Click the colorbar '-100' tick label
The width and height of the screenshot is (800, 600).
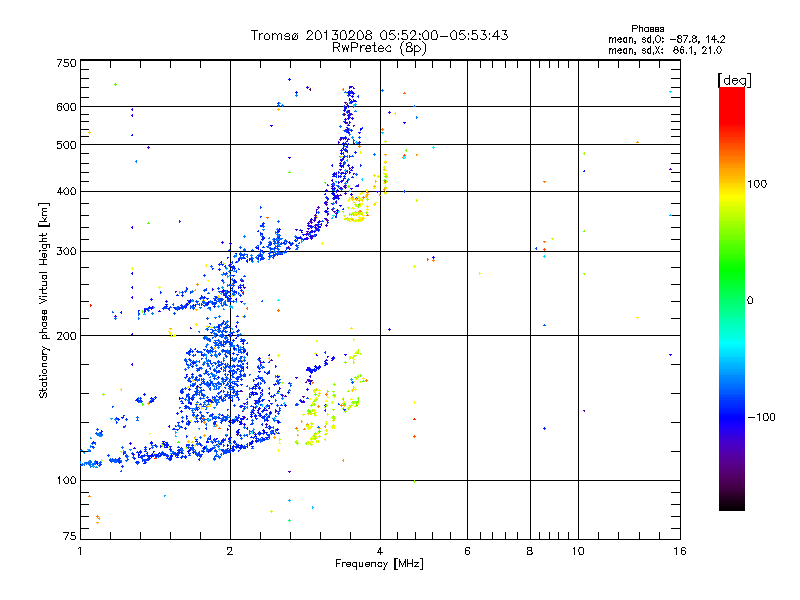pyautogui.click(x=761, y=417)
